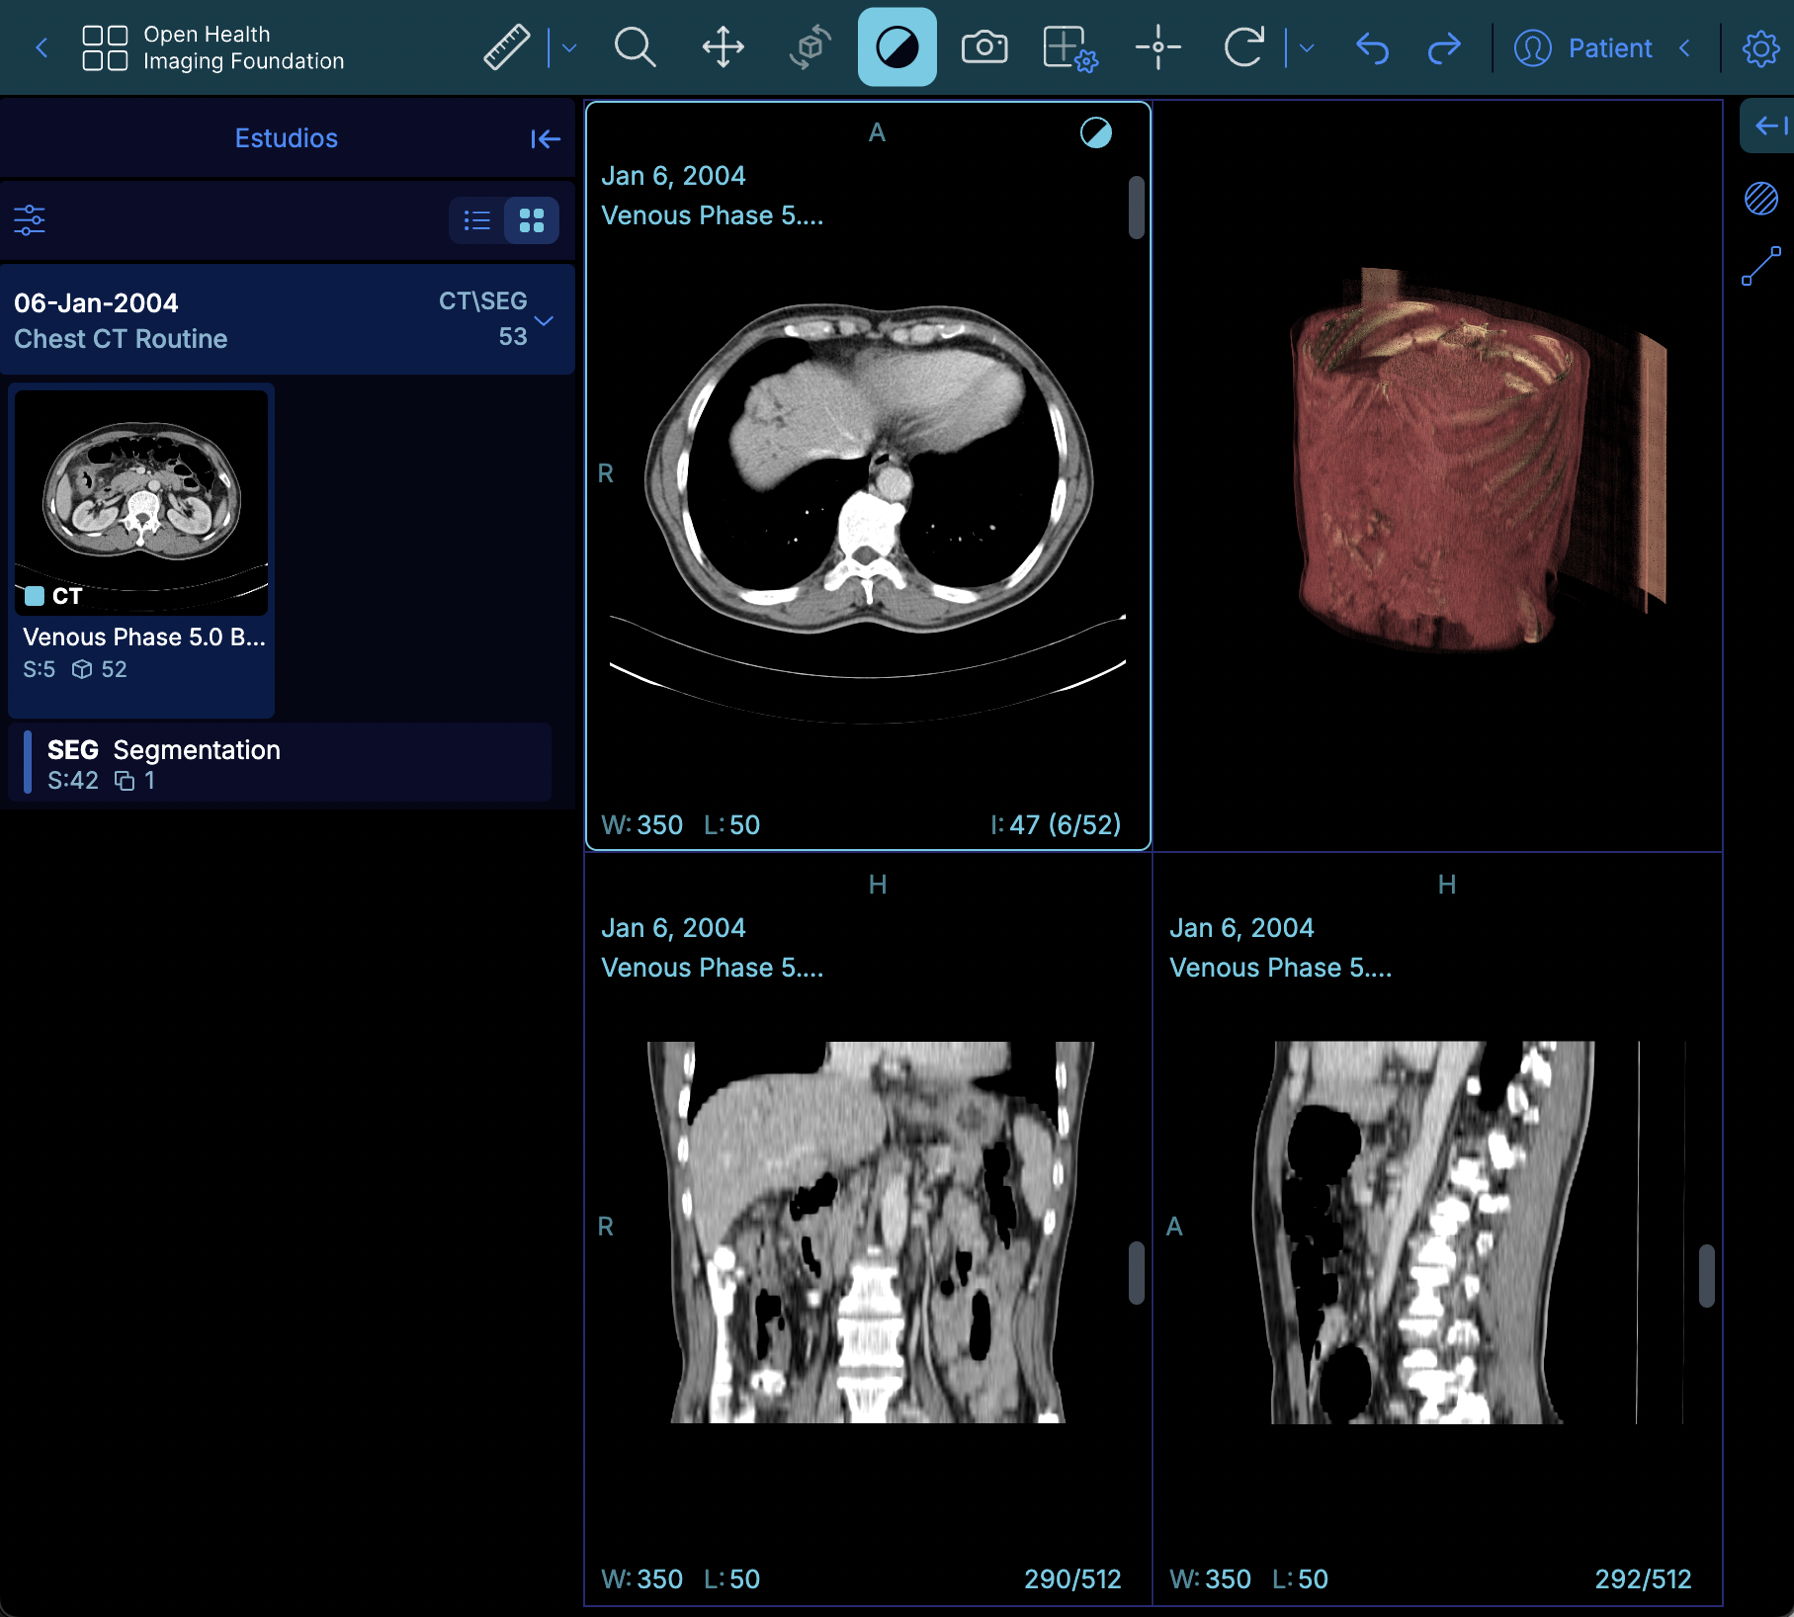Click the 'CT\SEG' modality label
Image resolution: width=1794 pixels, height=1617 pixels.
[x=483, y=301]
